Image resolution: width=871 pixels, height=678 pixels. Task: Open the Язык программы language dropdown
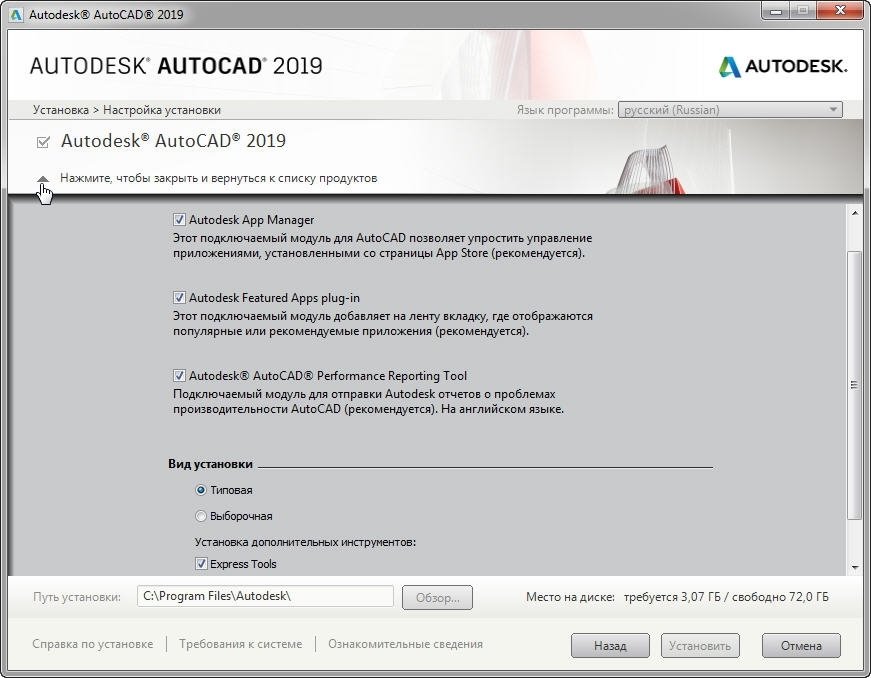pyautogui.click(x=730, y=110)
